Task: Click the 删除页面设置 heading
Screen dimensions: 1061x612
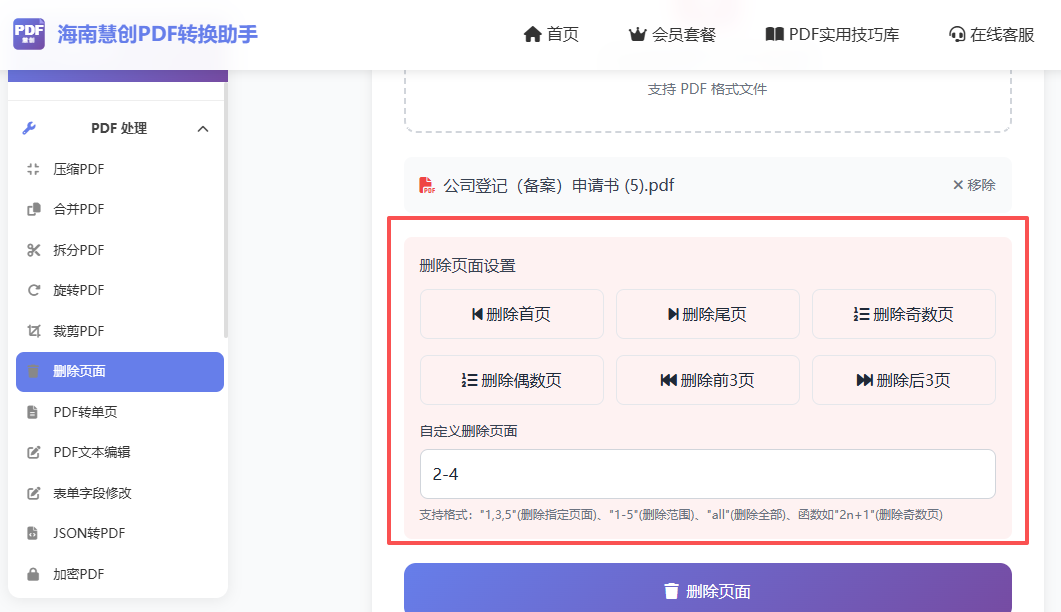Action: click(468, 266)
